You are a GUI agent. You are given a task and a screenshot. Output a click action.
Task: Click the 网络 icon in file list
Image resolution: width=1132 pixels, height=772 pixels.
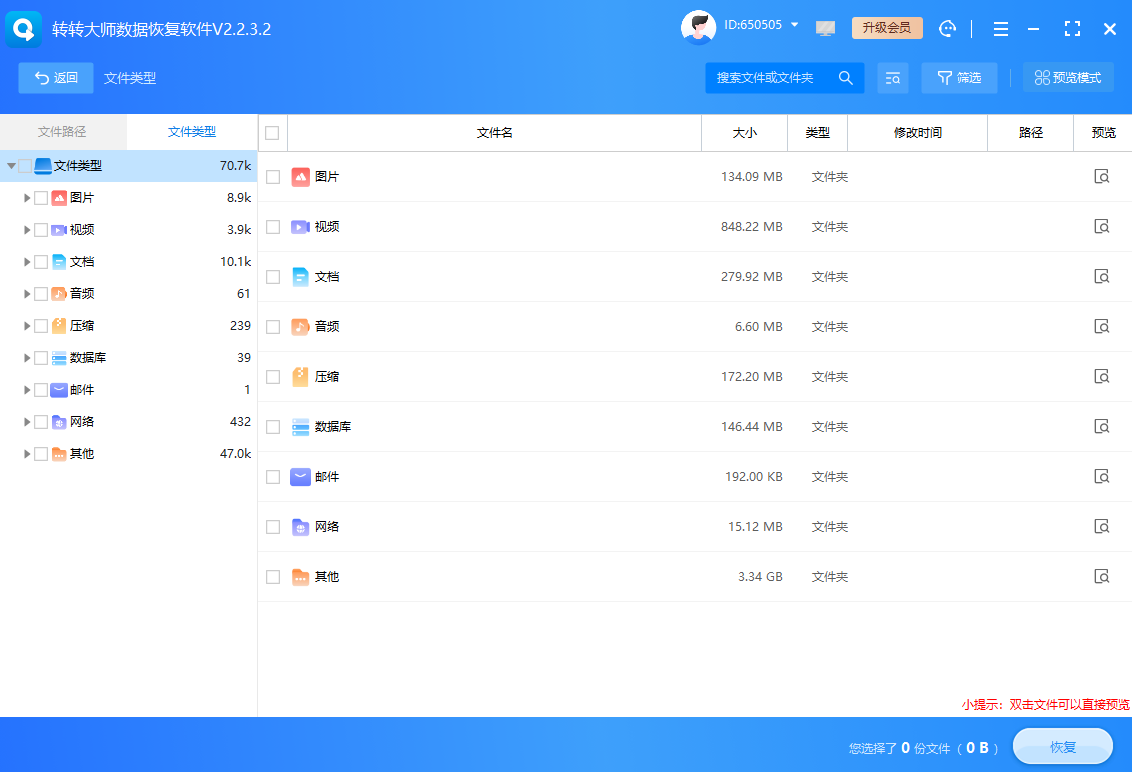(300, 526)
